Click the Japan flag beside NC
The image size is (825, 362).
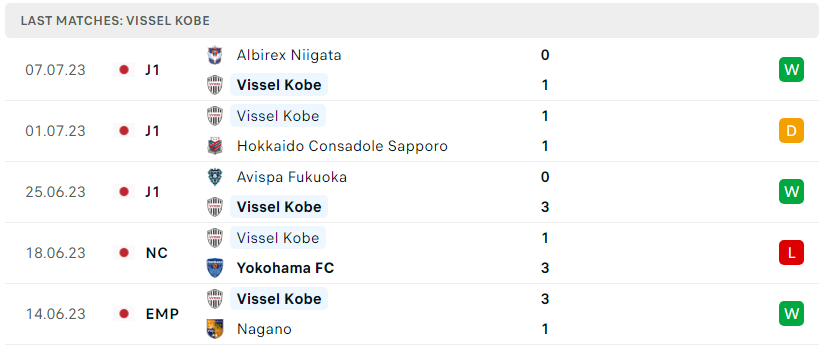pos(124,253)
